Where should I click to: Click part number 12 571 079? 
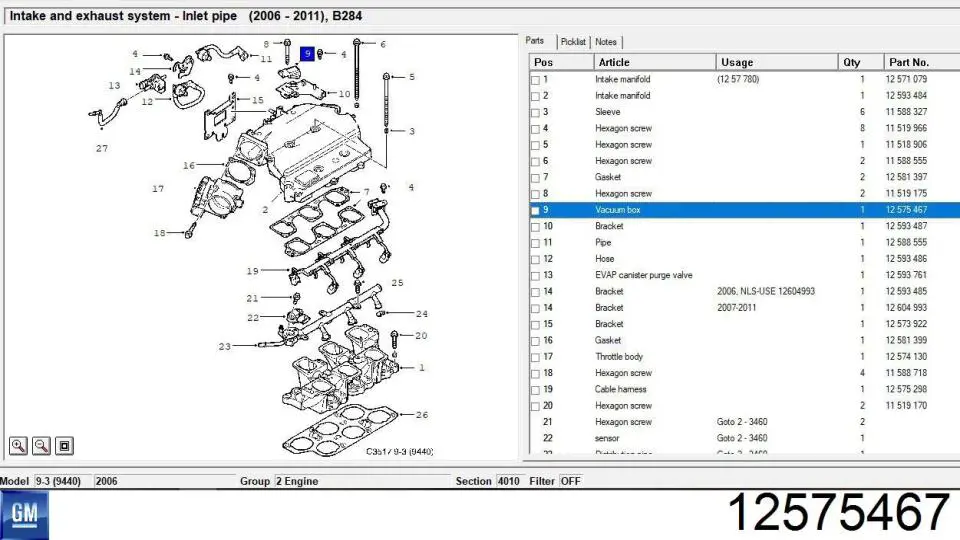[x=906, y=79]
